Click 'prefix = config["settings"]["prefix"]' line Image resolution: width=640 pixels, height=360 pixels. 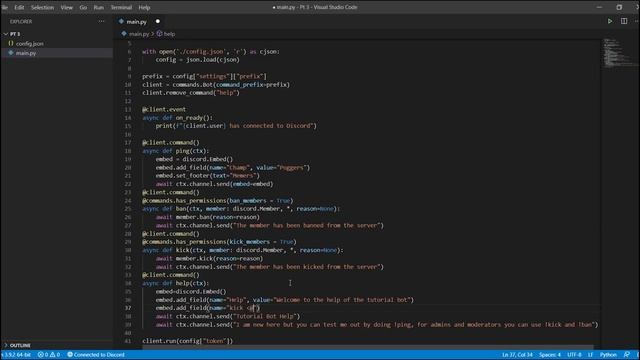(204, 76)
